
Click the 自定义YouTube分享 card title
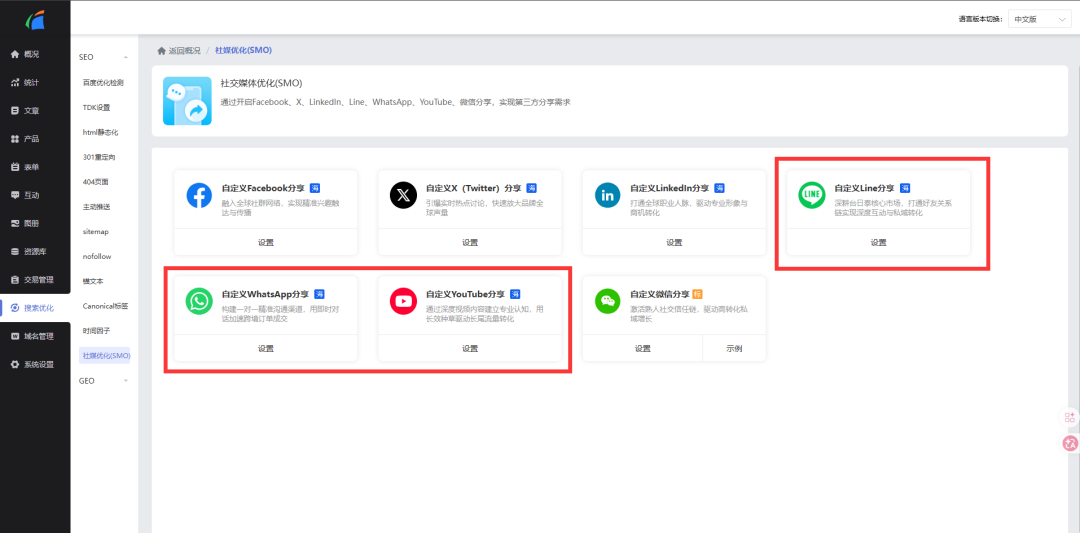tap(466, 294)
